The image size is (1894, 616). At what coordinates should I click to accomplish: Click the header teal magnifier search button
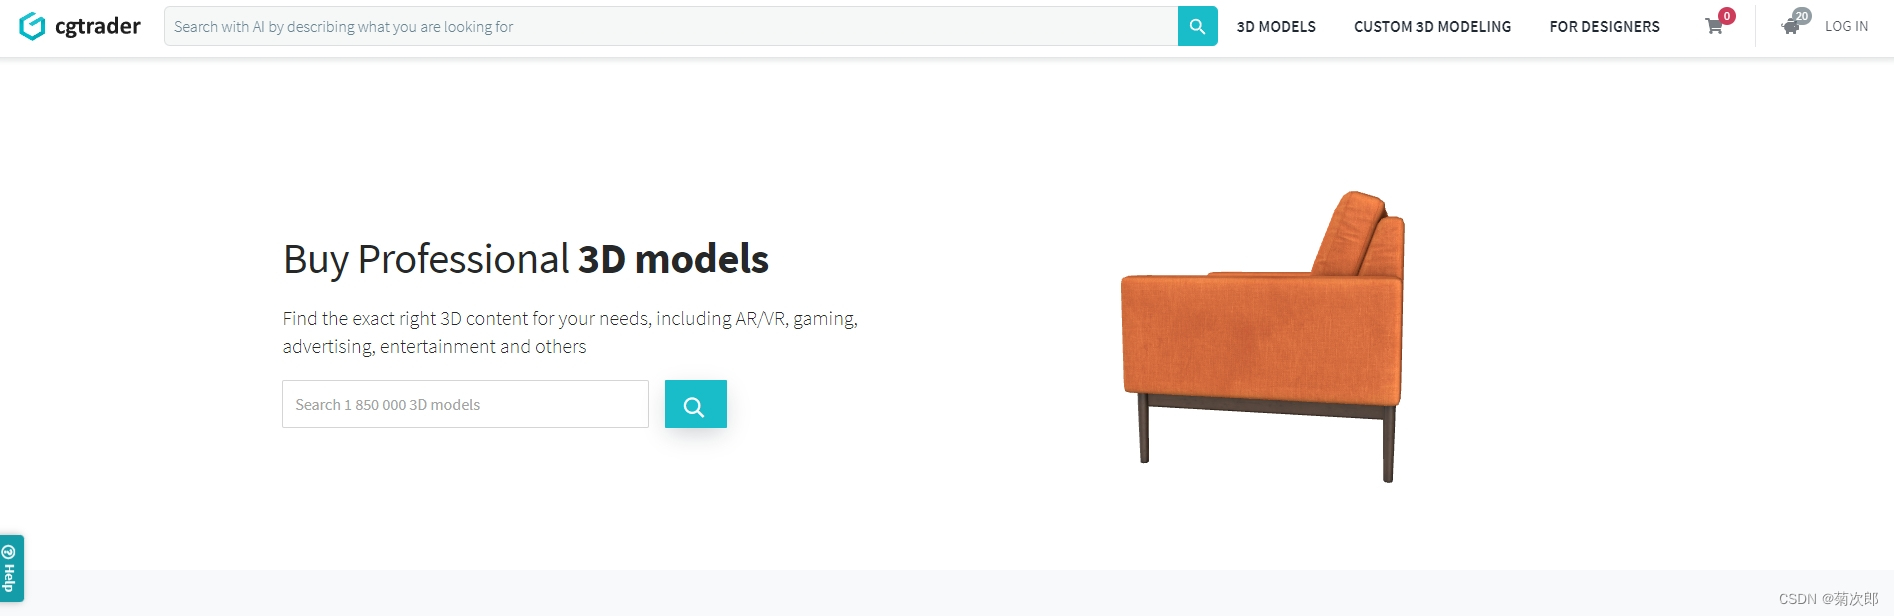point(1197,26)
